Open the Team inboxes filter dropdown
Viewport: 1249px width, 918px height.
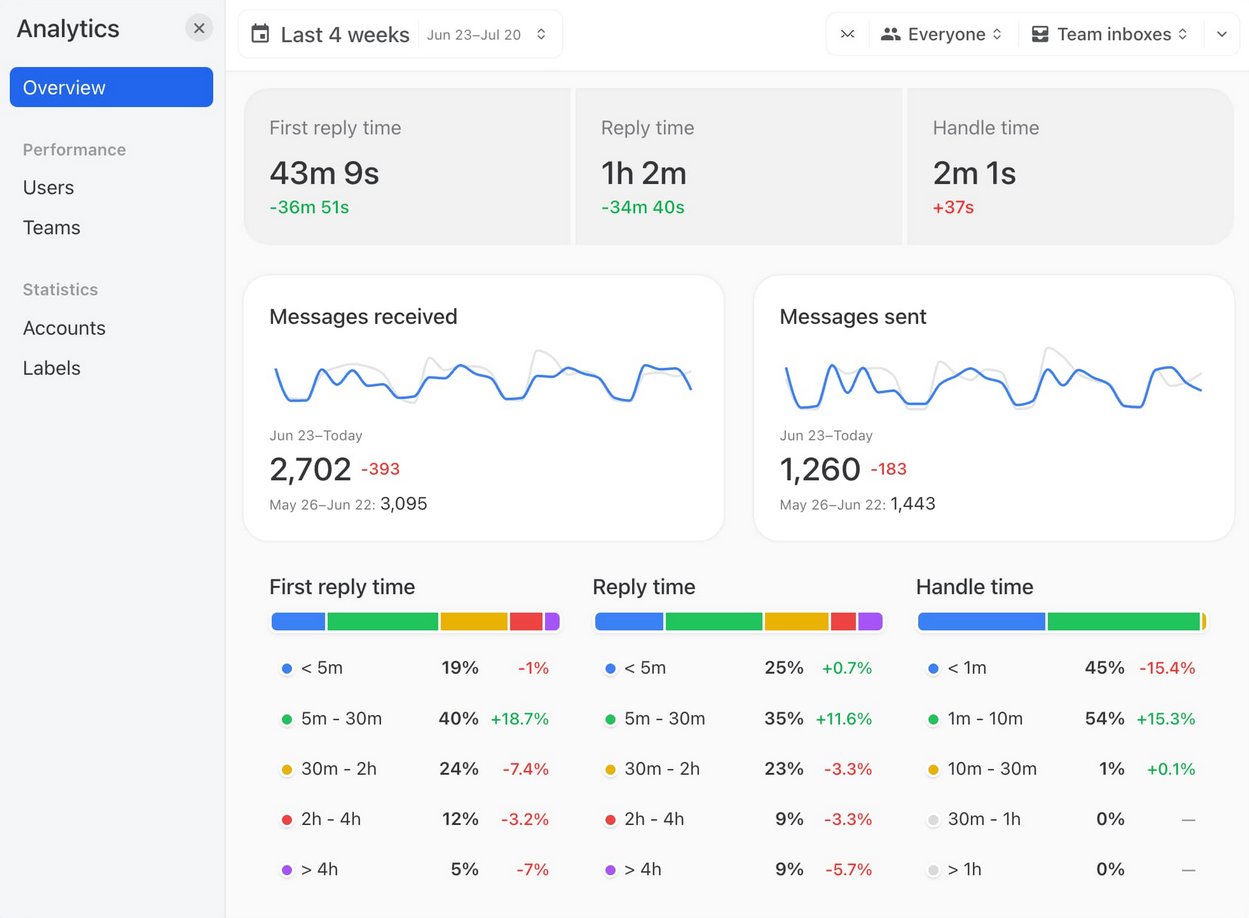[1110, 34]
